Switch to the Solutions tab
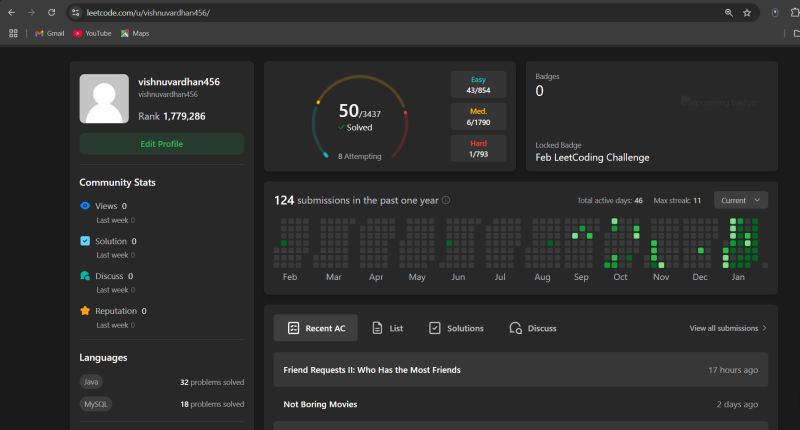 [456, 328]
